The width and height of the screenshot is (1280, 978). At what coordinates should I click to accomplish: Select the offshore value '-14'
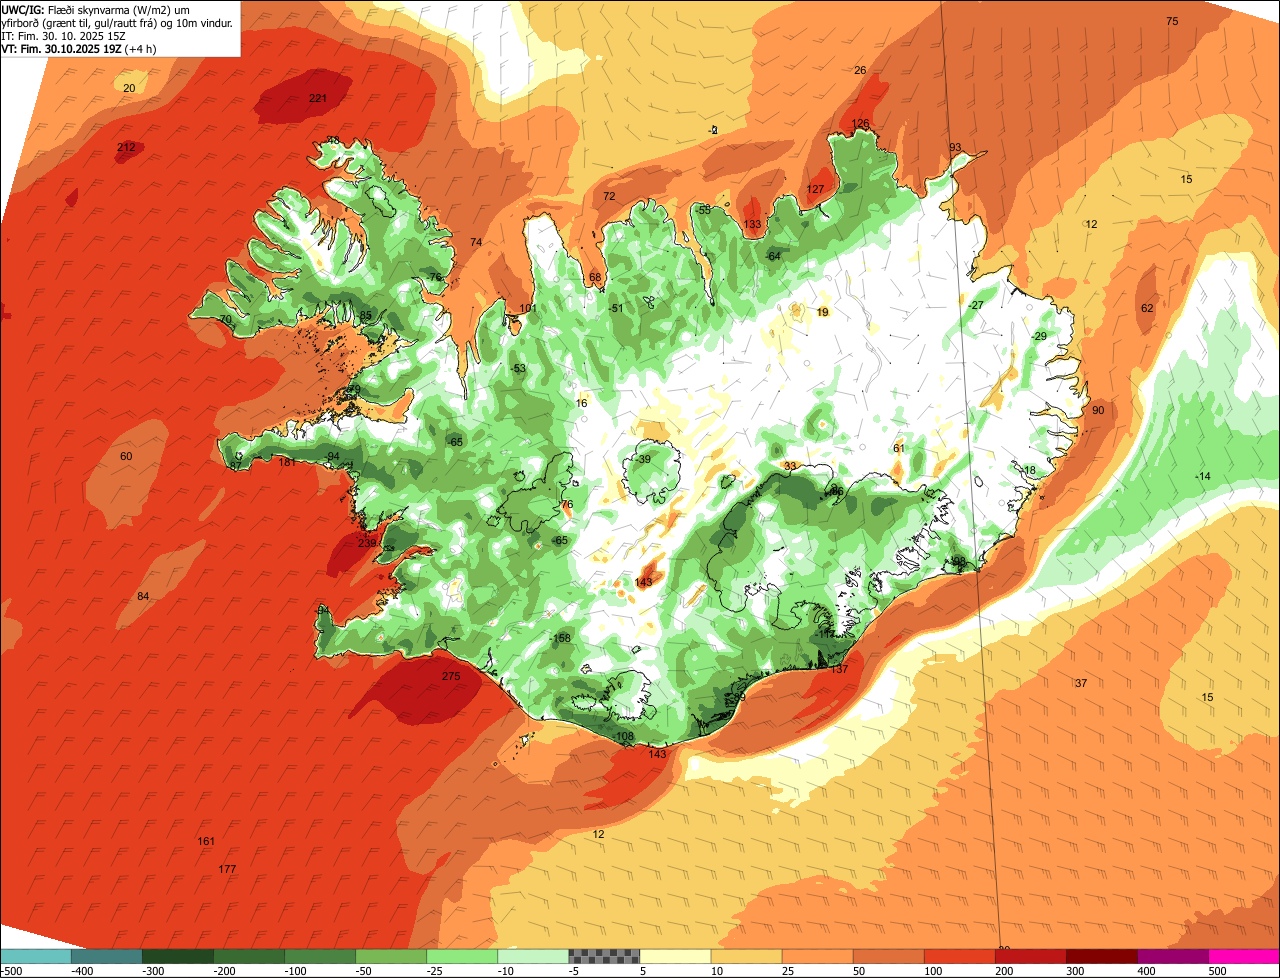[x=1202, y=476]
